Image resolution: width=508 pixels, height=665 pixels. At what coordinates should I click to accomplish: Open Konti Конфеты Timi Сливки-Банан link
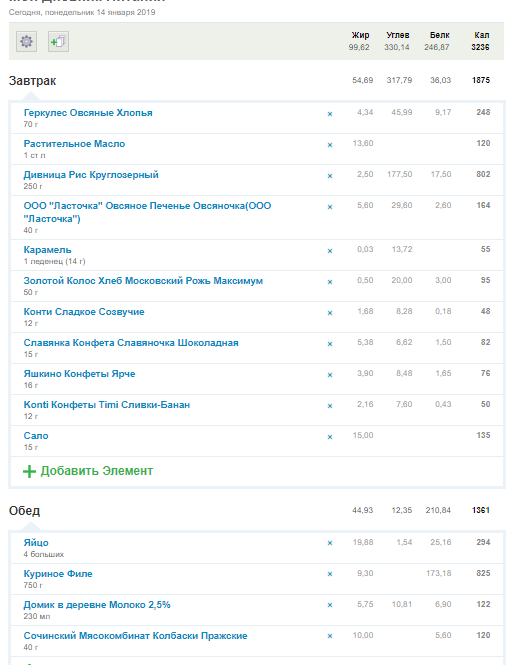click(107, 405)
